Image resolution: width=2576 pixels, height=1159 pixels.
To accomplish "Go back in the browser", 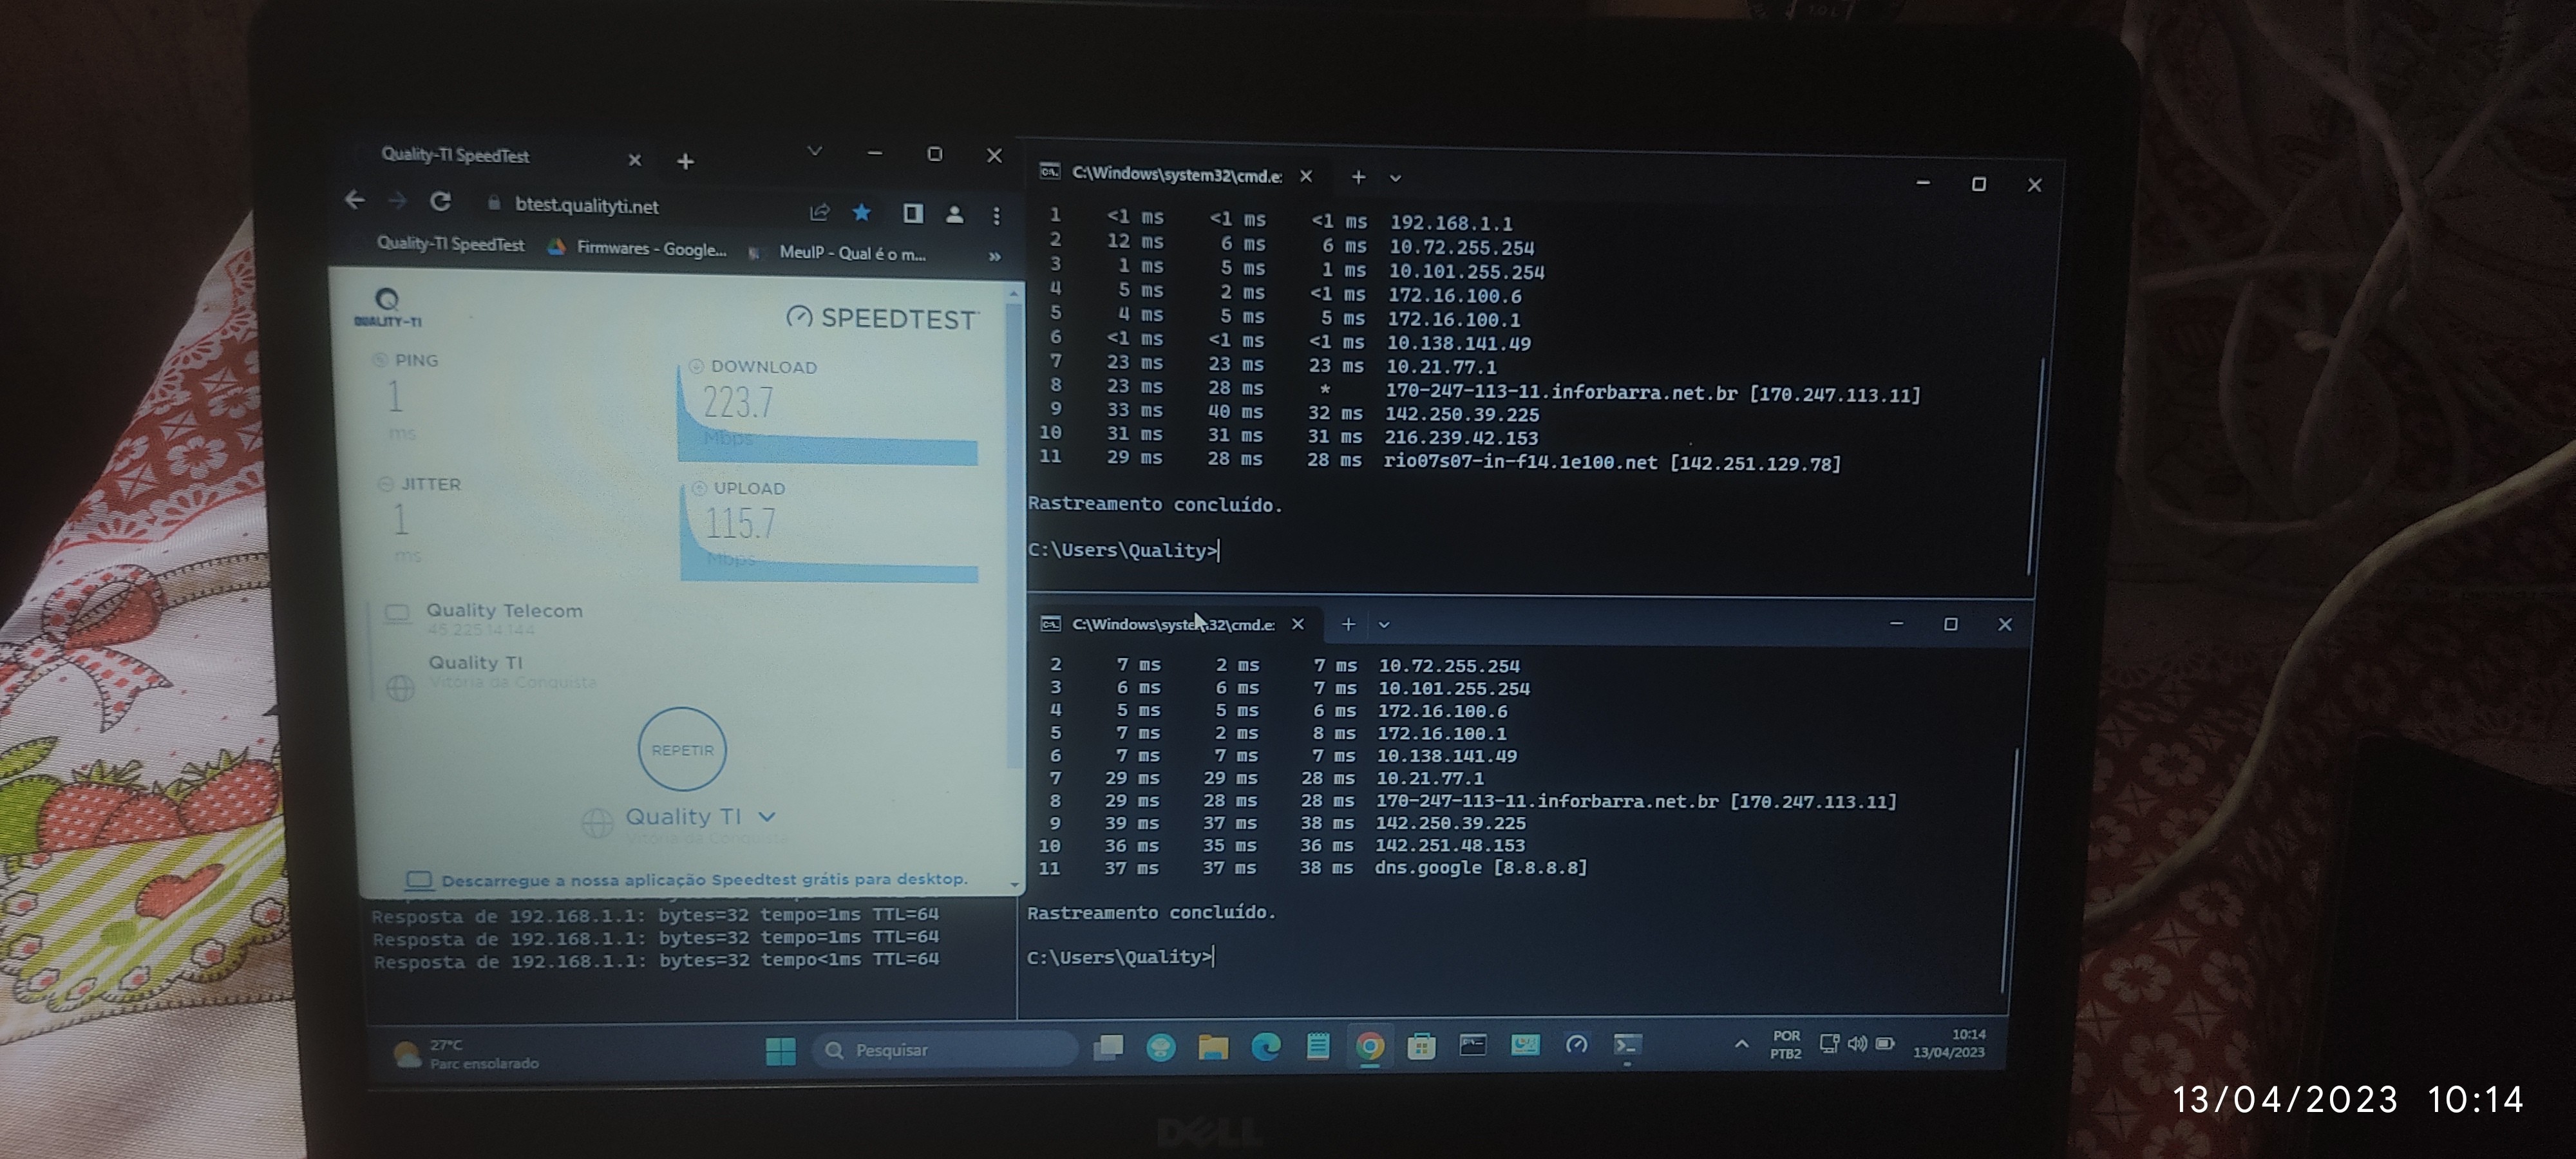I will [x=355, y=200].
